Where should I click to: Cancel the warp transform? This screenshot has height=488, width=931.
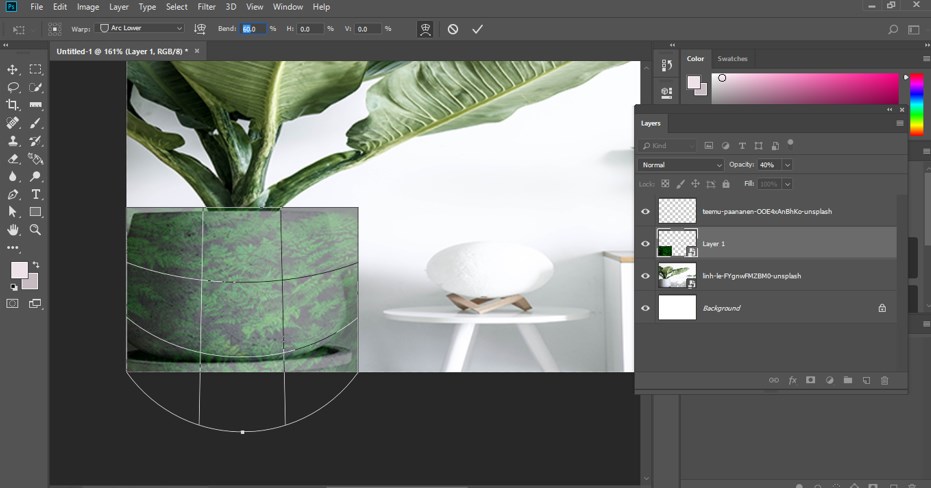click(x=453, y=29)
